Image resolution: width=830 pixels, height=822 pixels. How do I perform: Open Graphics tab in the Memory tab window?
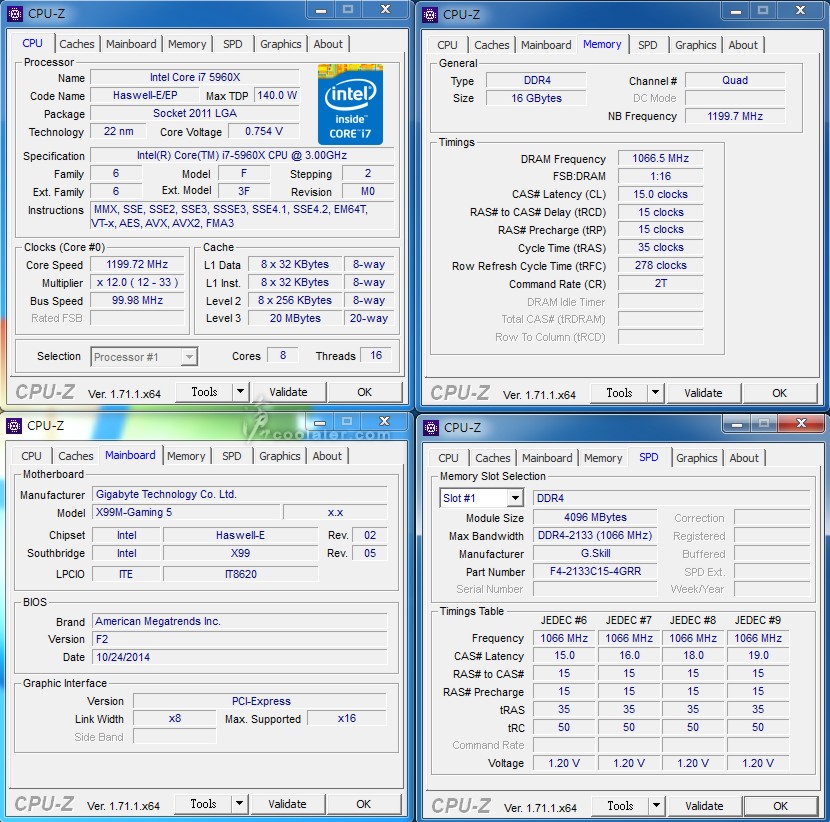click(696, 45)
